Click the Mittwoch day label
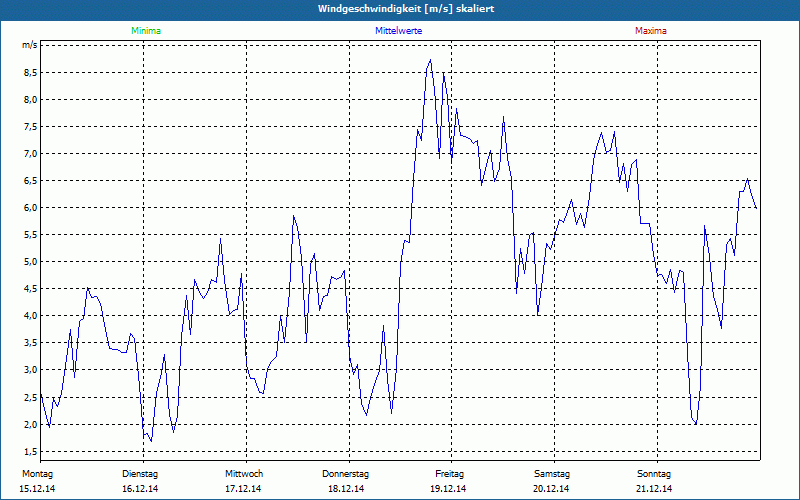Screen dimensions: 800x500 point(244,474)
